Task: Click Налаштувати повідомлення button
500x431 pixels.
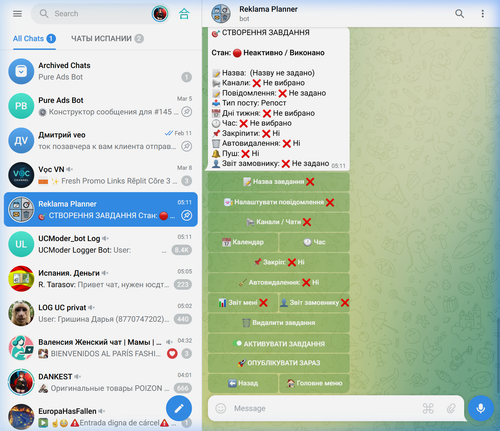Action: tap(279, 202)
